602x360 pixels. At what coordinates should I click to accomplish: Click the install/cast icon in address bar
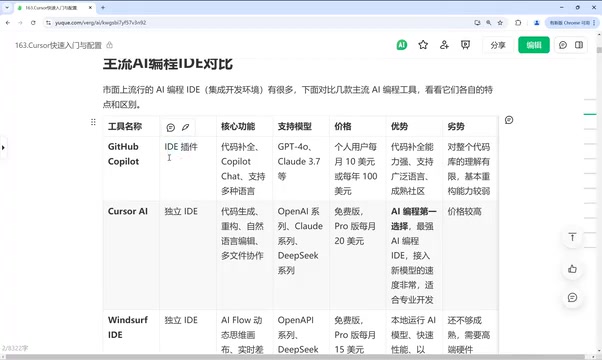[x=477, y=23]
